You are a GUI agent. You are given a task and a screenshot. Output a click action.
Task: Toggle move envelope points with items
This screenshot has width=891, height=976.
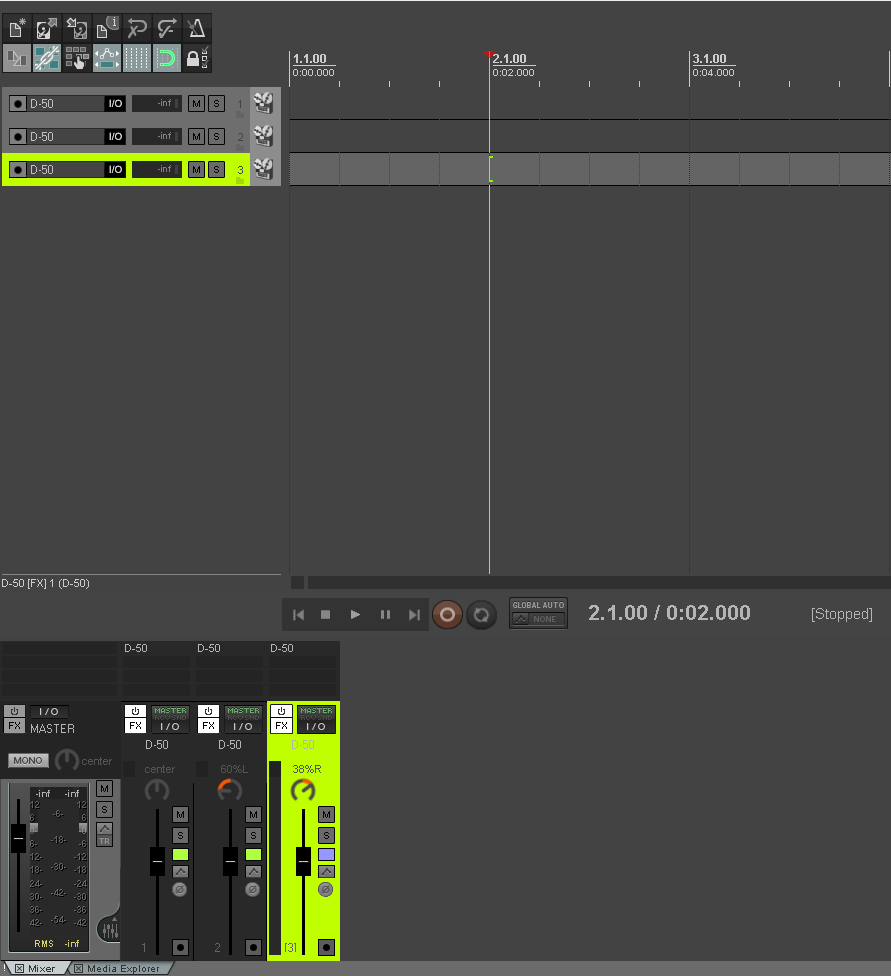pyautogui.click(x=107, y=59)
